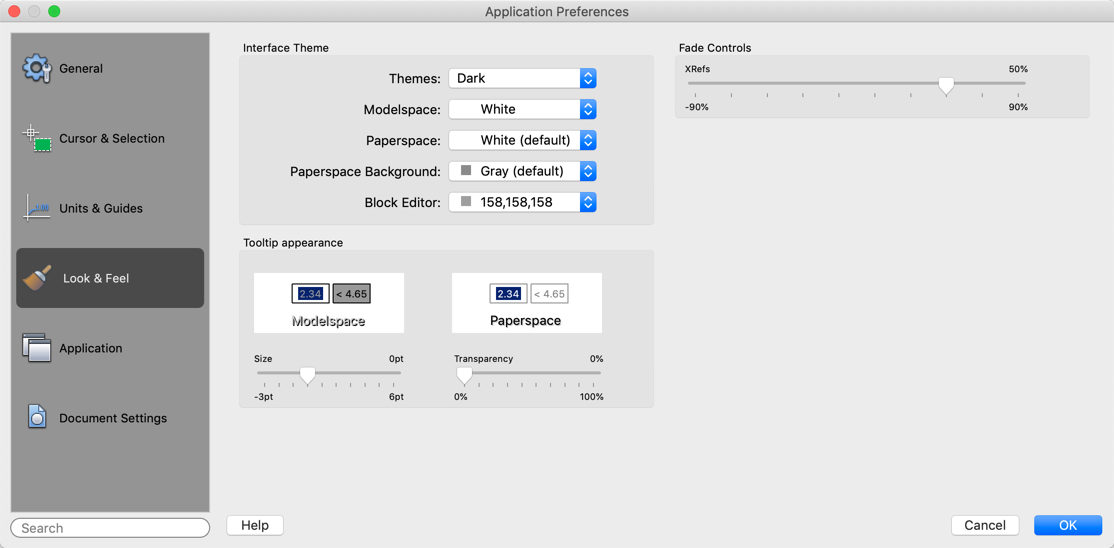This screenshot has height=548, width=1114.
Task: Open the Document Settings section
Action: pyautogui.click(x=112, y=418)
